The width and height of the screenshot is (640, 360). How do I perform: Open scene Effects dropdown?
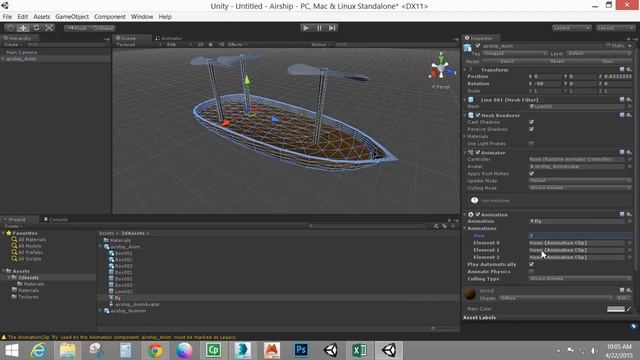click(x=237, y=44)
